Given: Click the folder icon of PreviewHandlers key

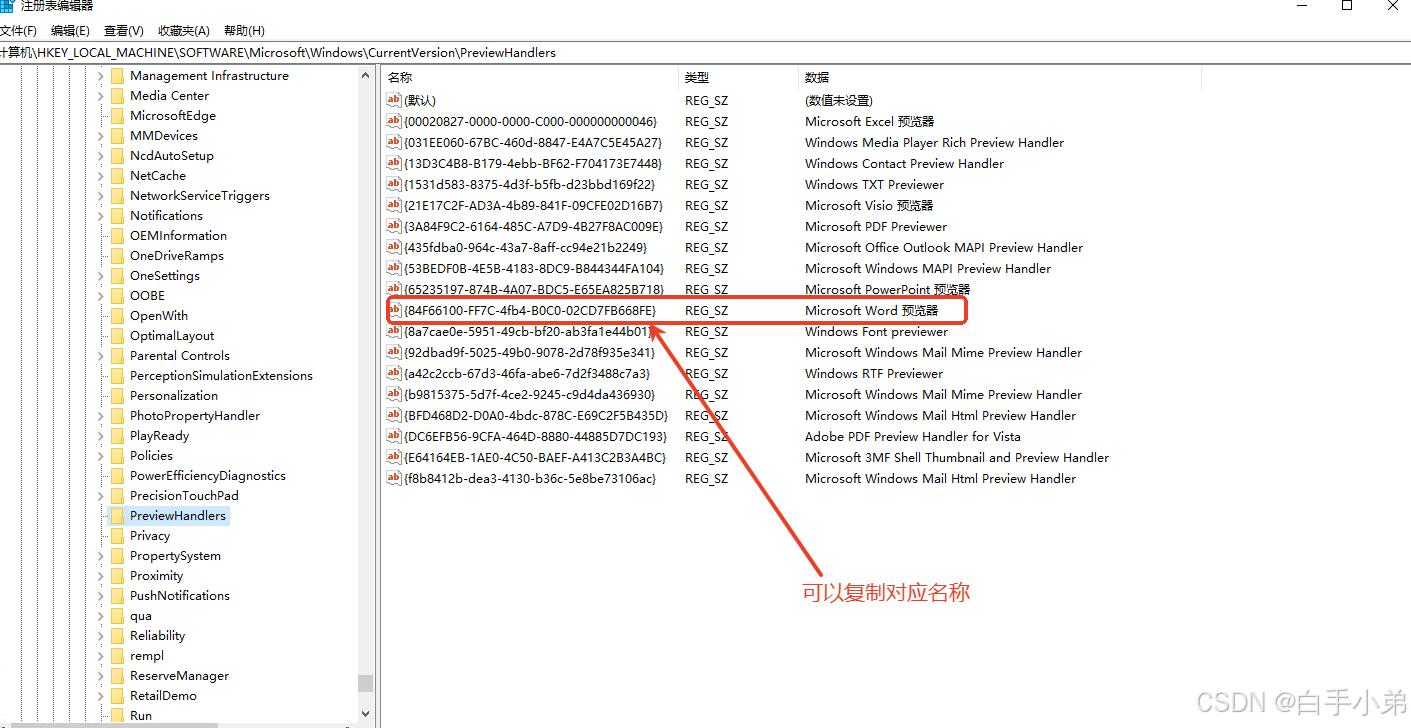Looking at the screenshot, I should point(117,515).
